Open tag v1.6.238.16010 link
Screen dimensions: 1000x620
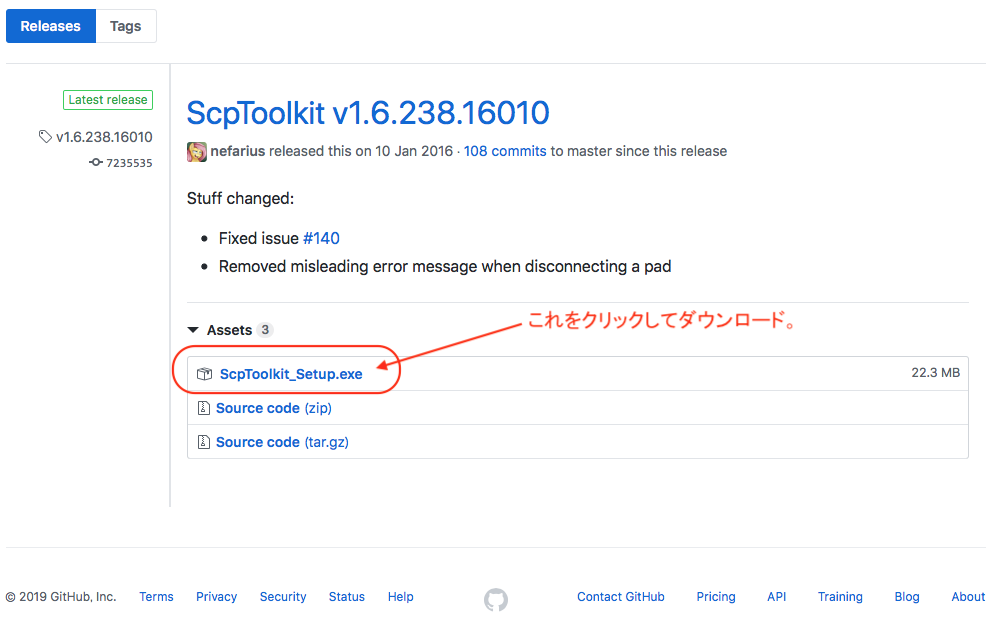105,137
